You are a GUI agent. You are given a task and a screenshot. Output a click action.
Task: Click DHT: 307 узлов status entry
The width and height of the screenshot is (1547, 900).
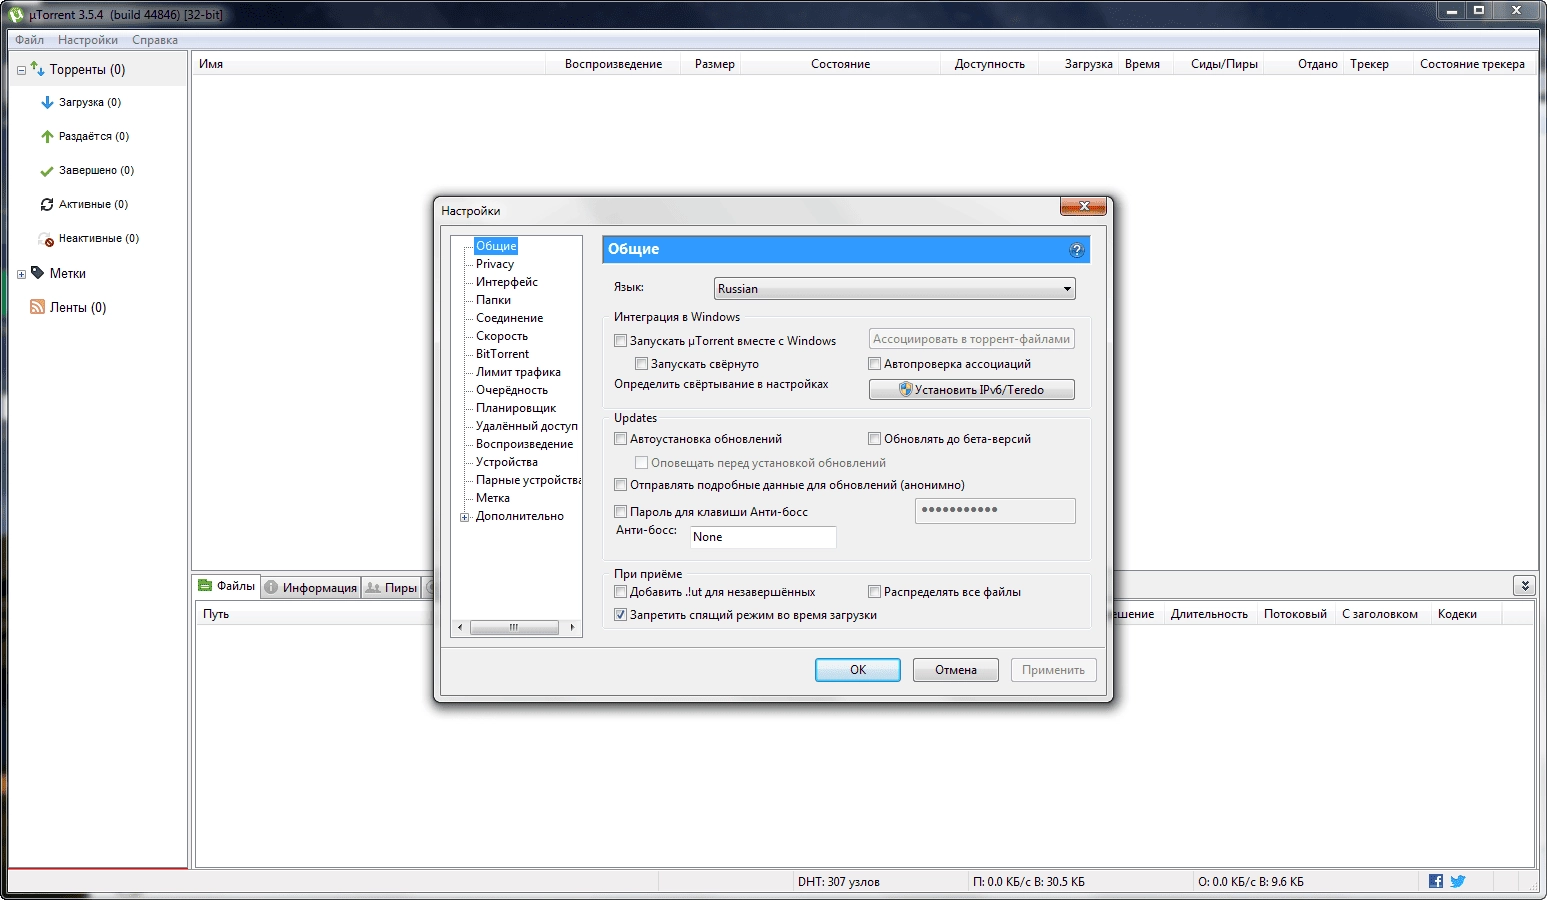[838, 882]
